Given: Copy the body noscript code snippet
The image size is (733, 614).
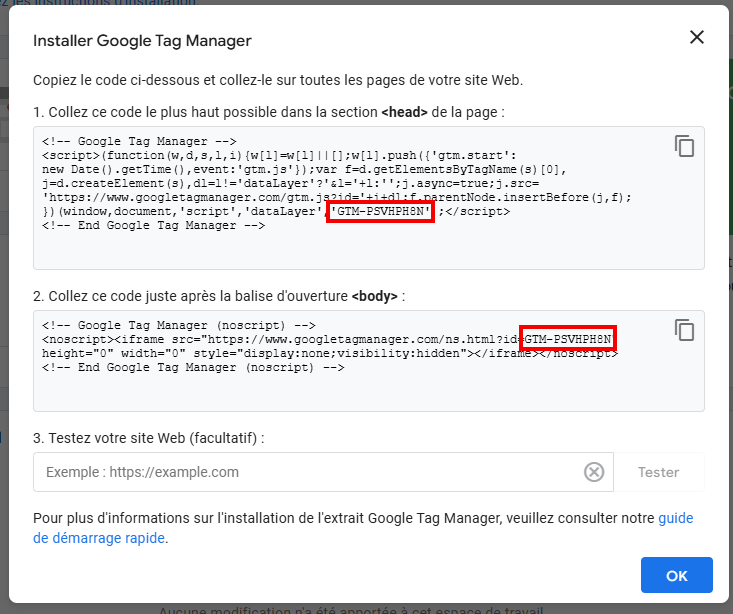Looking at the screenshot, I should tap(684, 330).
